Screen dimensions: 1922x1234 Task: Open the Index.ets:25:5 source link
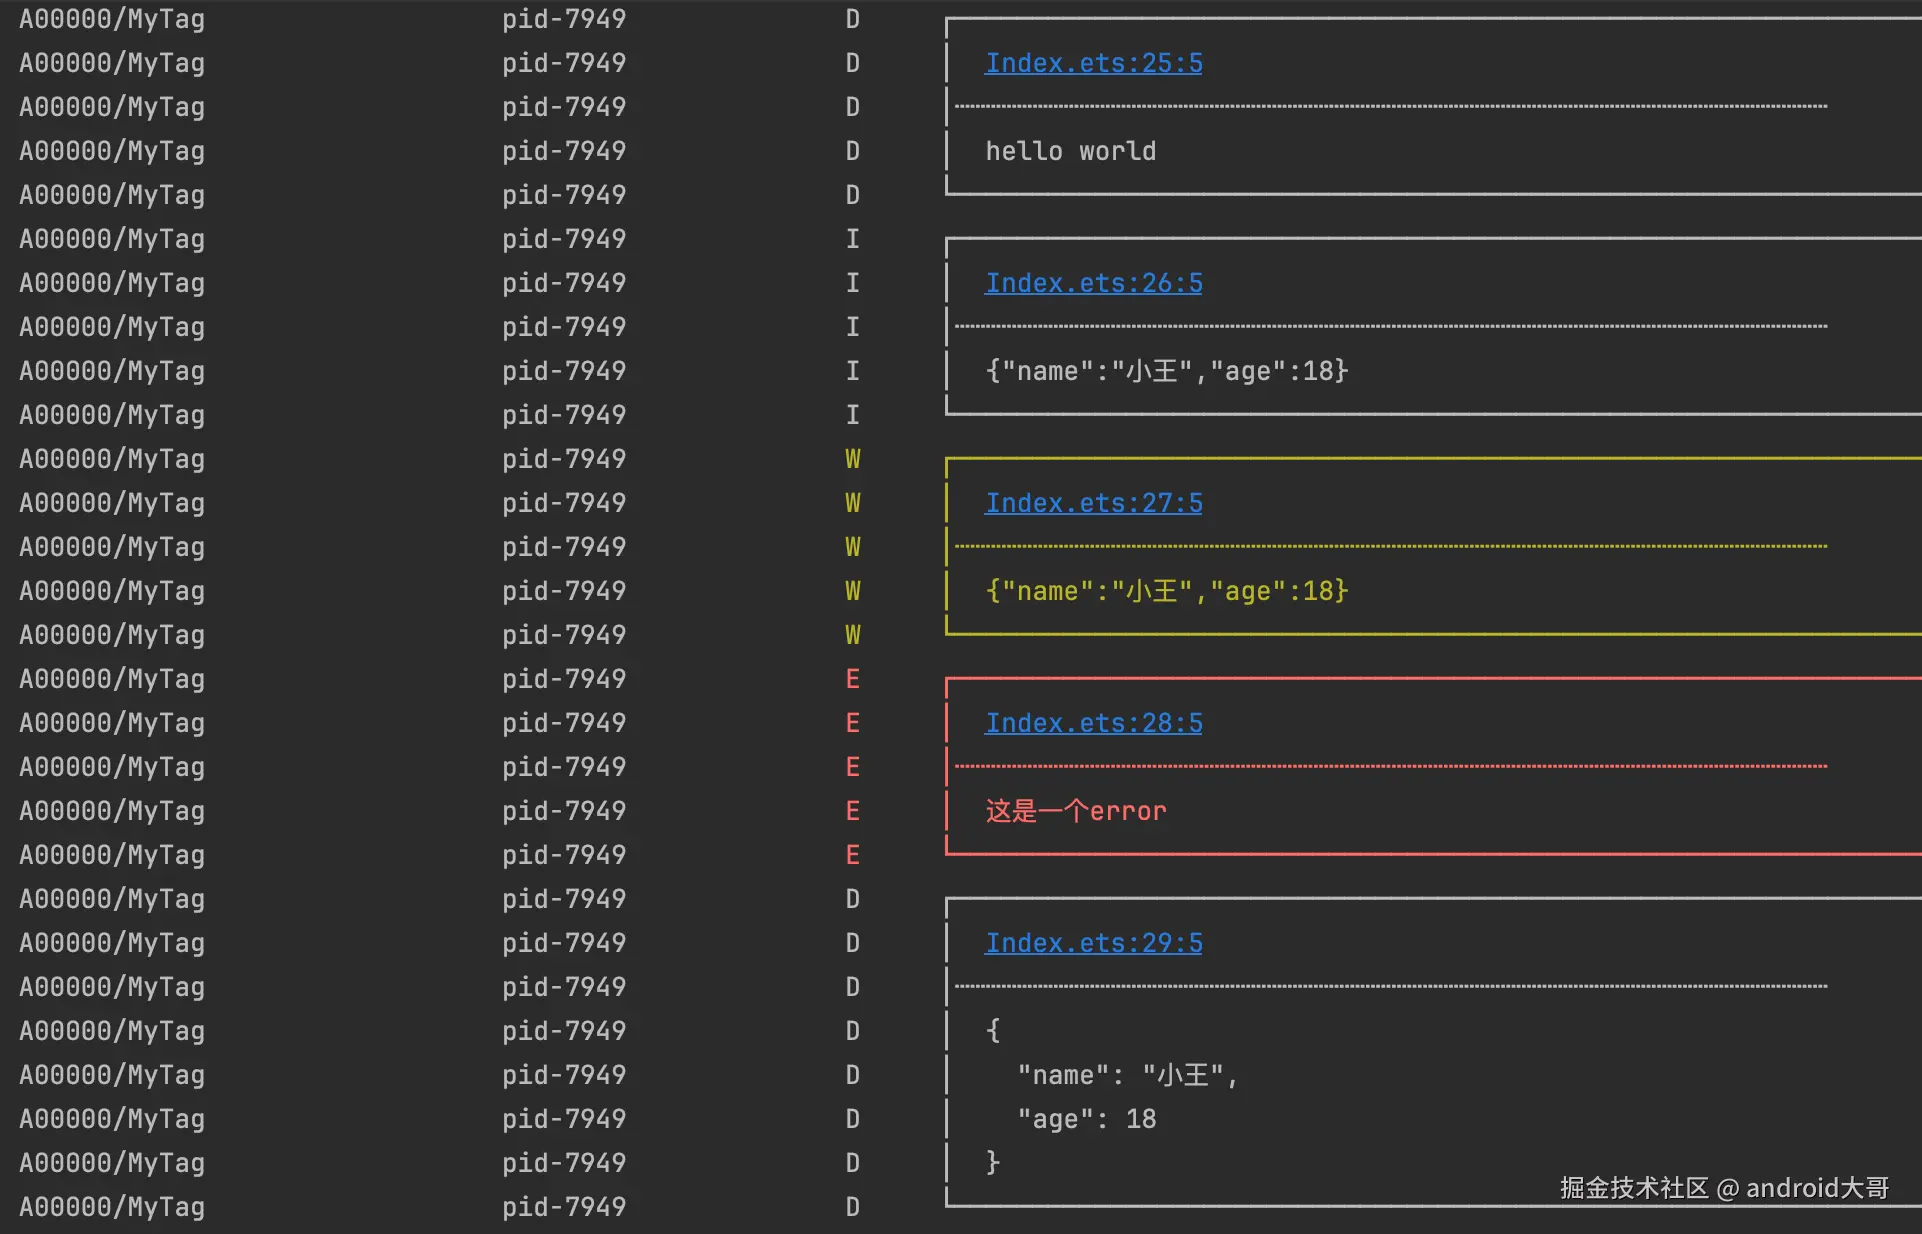tap(1093, 63)
